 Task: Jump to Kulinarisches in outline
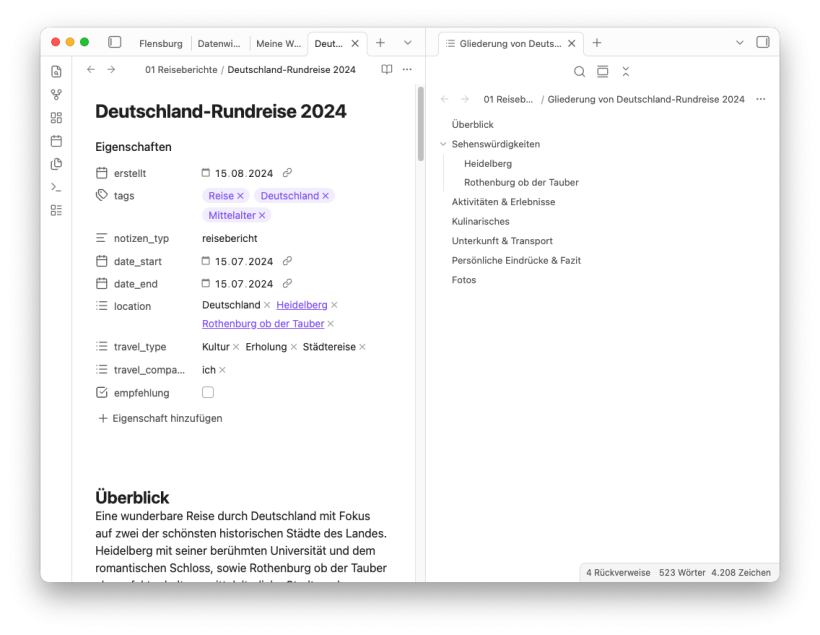pyautogui.click(x=481, y=221)
